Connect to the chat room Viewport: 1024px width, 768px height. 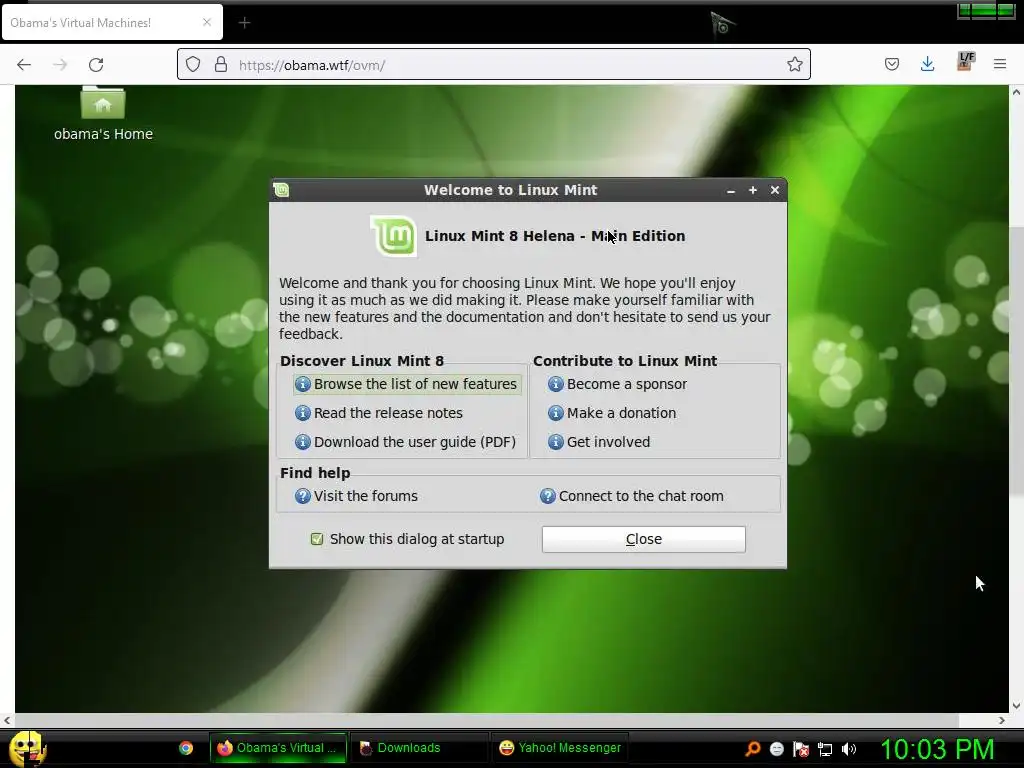click(632, 496)
